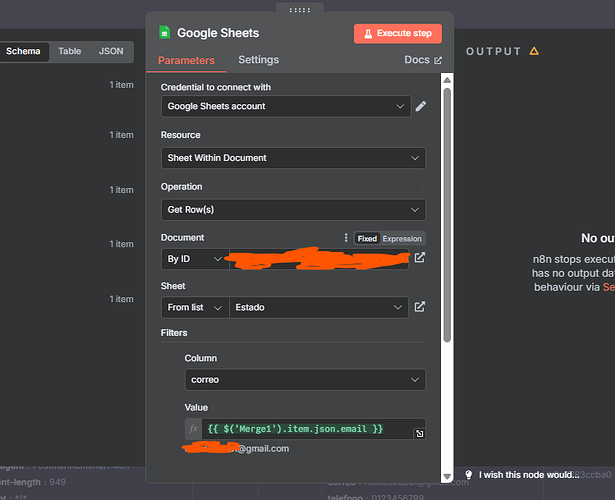
Task: Expand the Resource dropdown Sheet Within Document
Action: tap(293, 158)
